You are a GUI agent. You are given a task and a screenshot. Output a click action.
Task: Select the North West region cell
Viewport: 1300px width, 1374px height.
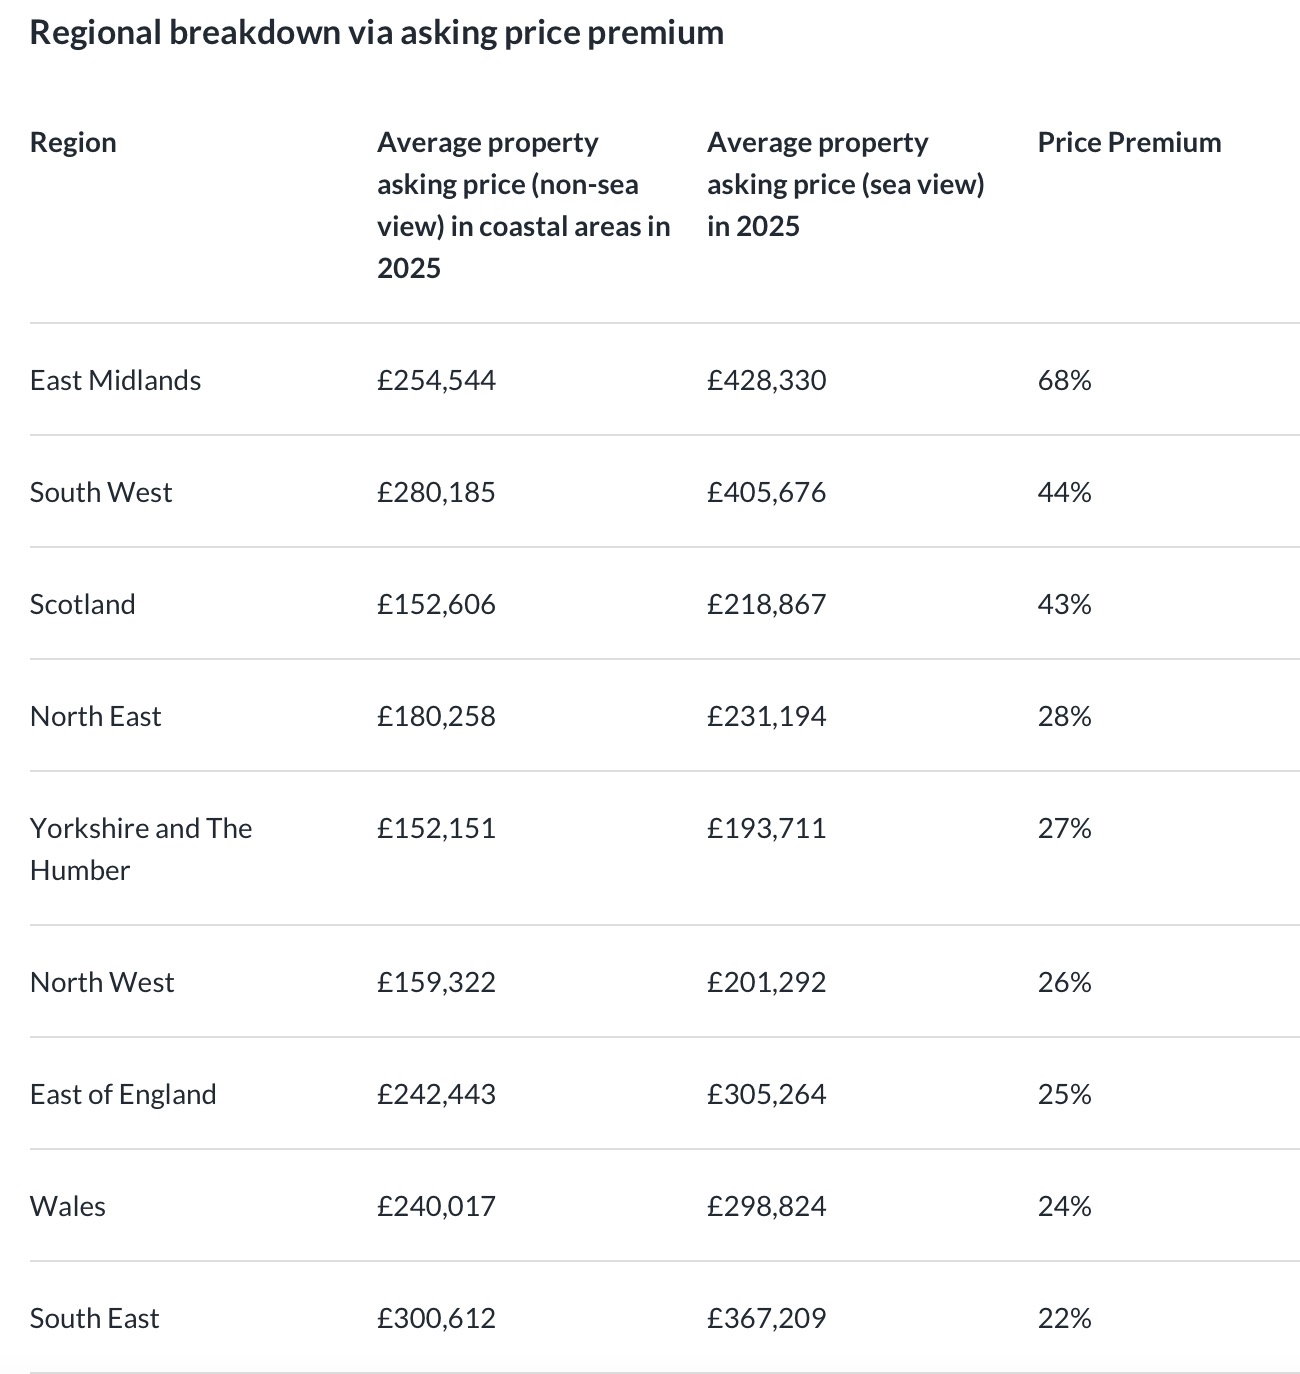[x=102, y=983]
